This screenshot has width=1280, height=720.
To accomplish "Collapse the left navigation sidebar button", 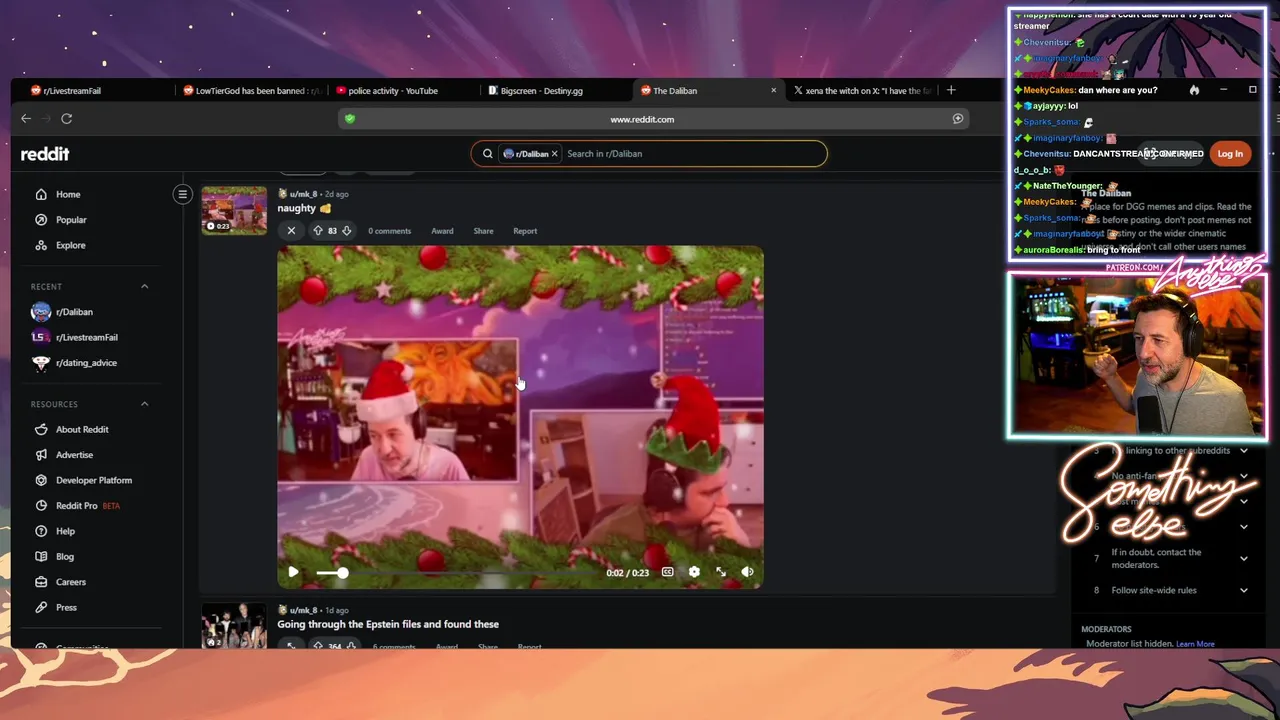I will click(182, 194).
